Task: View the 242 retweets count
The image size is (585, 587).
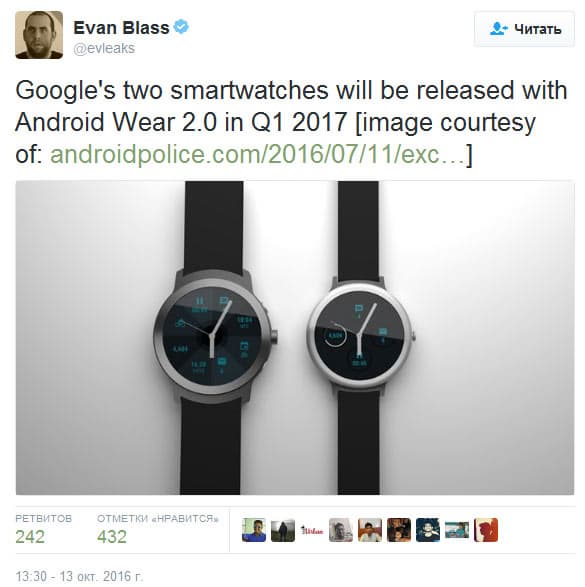Action: tap(30, 536)
